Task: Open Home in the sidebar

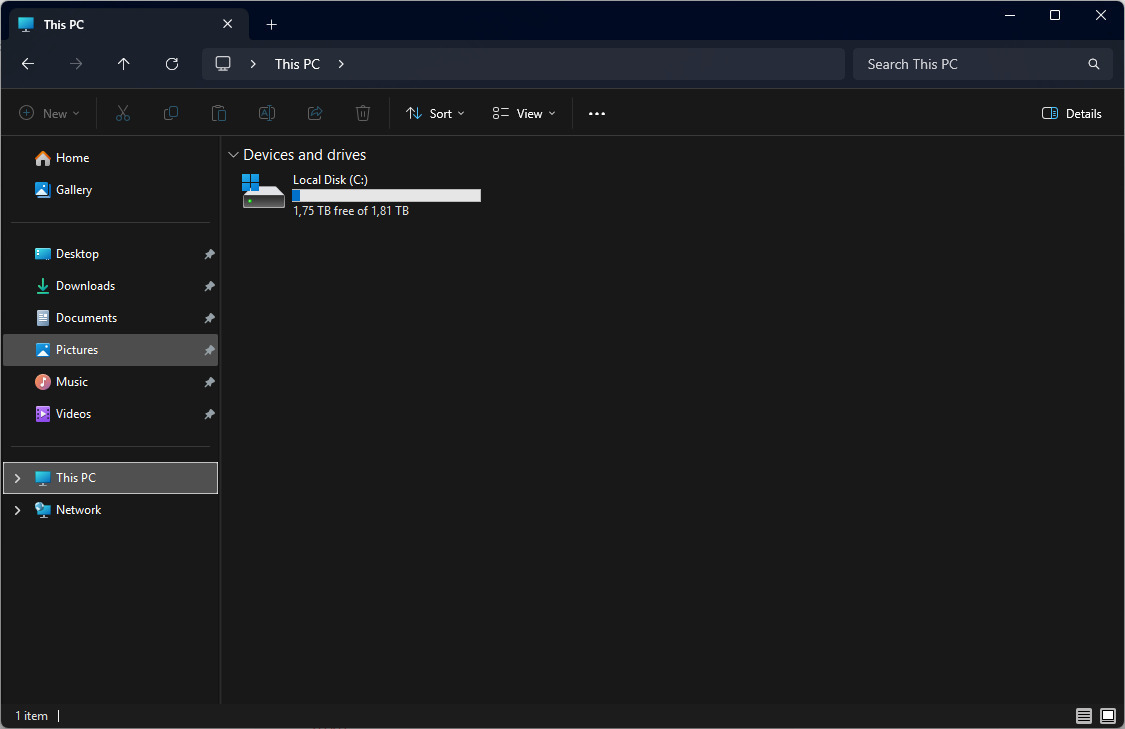Action: [x=110, y=158]
